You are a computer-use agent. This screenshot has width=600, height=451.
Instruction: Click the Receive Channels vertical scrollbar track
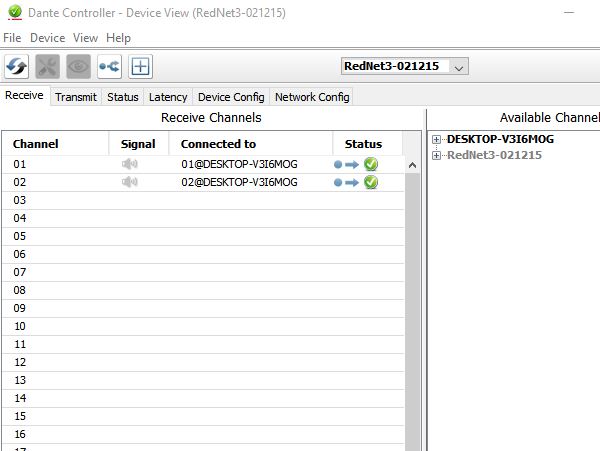pyautogui.click(x=412, y=312)
